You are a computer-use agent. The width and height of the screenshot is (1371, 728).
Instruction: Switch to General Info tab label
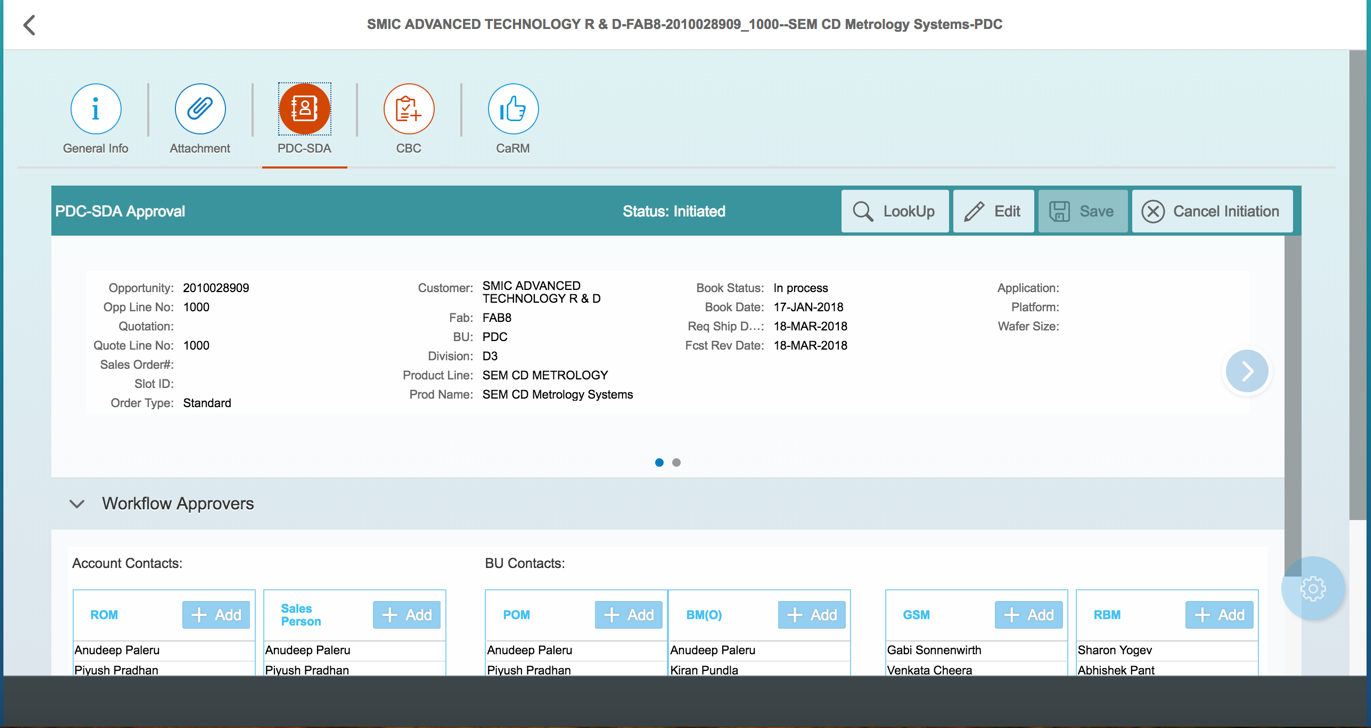tap(96, 148)
